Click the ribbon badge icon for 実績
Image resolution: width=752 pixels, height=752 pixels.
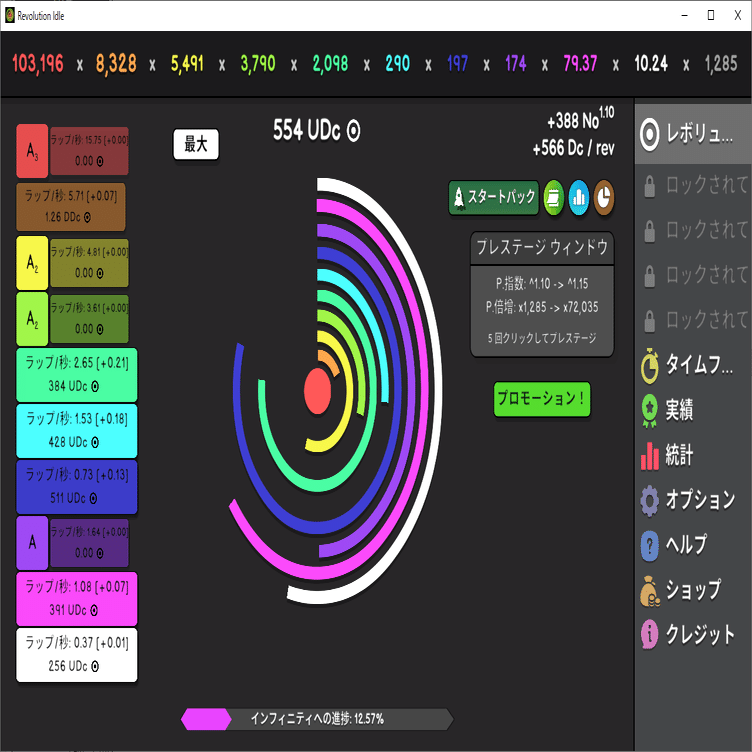pyautogui.click(x=649, y=411)
